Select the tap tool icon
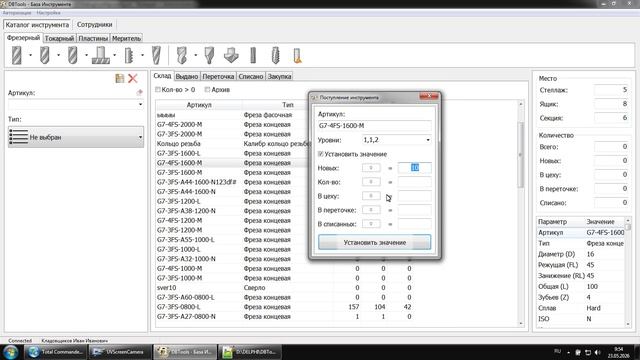 click(x=276, y=55)
